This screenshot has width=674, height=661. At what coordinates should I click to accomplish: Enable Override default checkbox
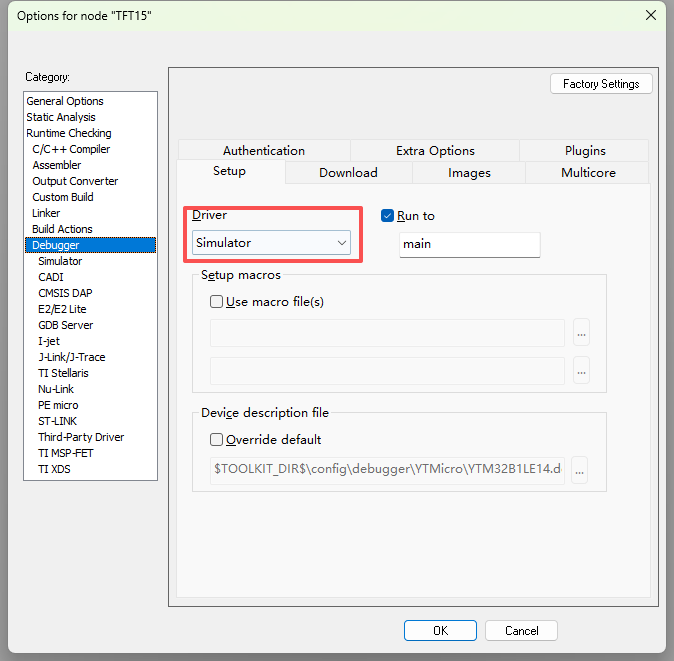coord(216,439)
